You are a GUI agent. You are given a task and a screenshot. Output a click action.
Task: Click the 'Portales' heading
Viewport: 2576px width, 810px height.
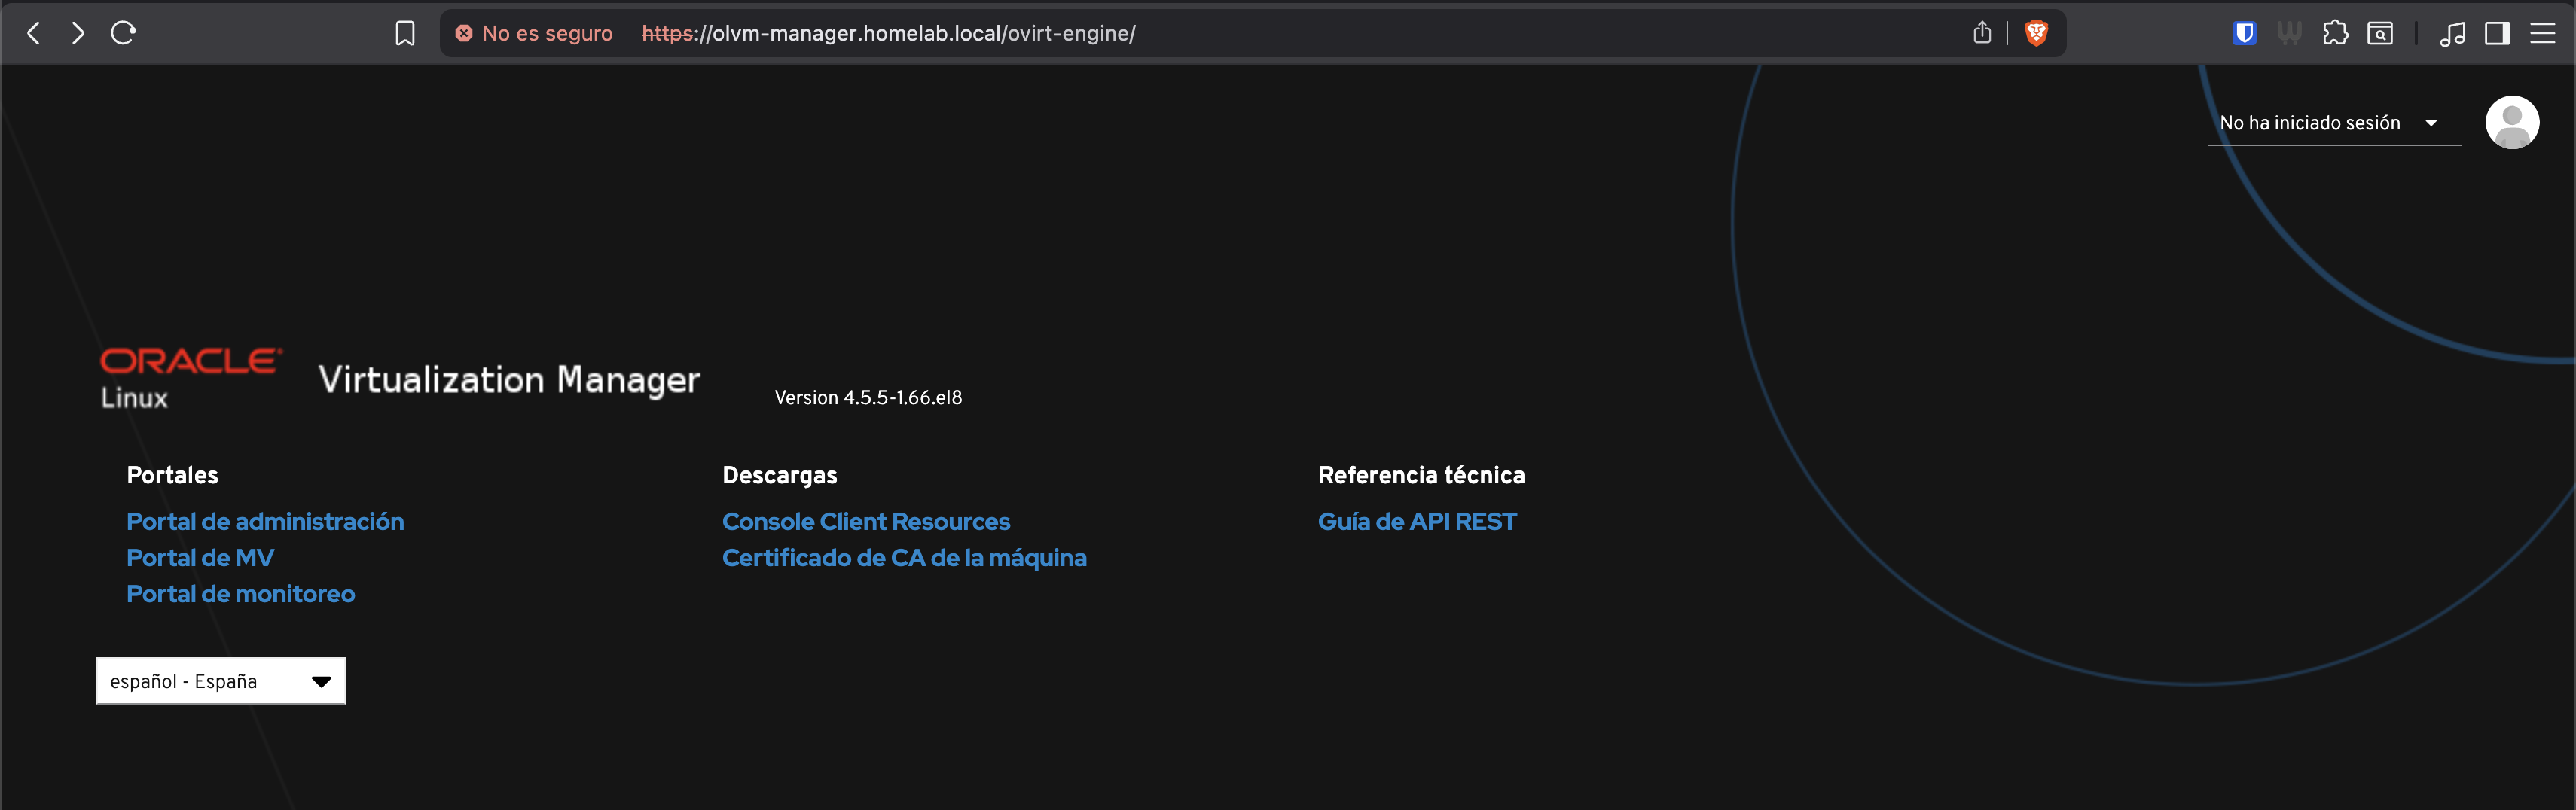click(x=172, y=475)
